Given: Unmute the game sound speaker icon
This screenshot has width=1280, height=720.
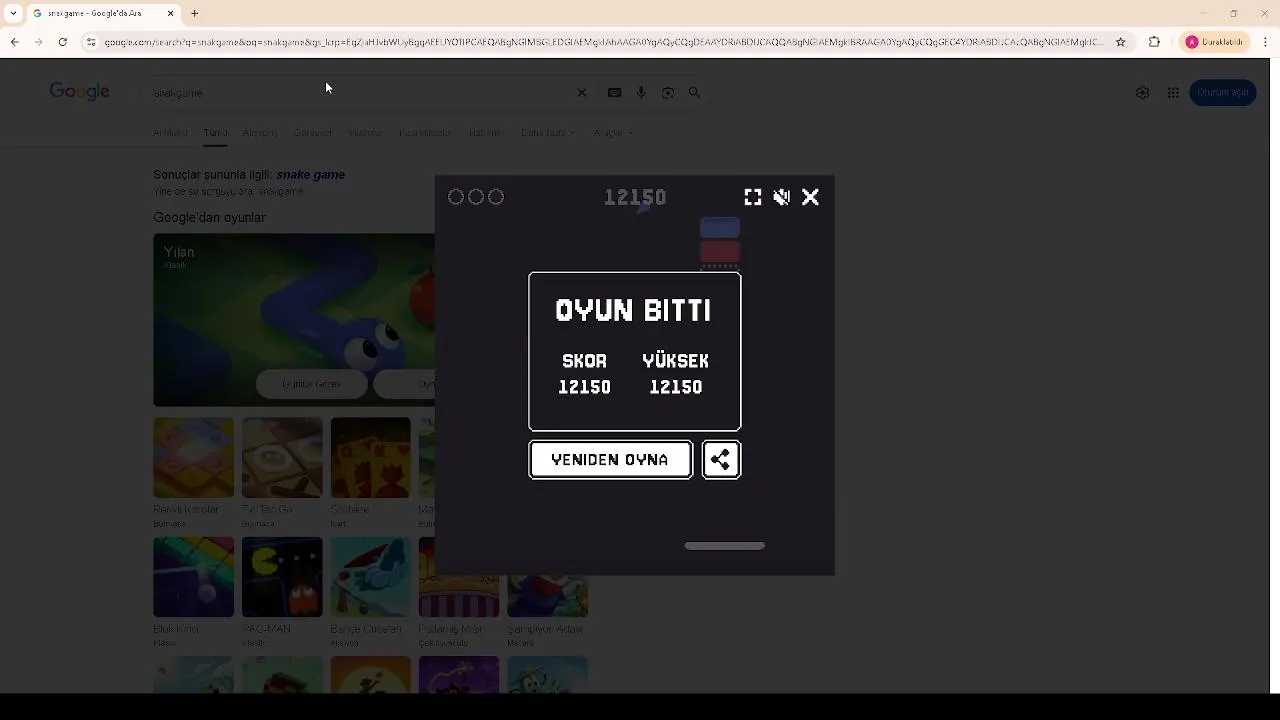Looking at the screenshot, I should 782,197.
